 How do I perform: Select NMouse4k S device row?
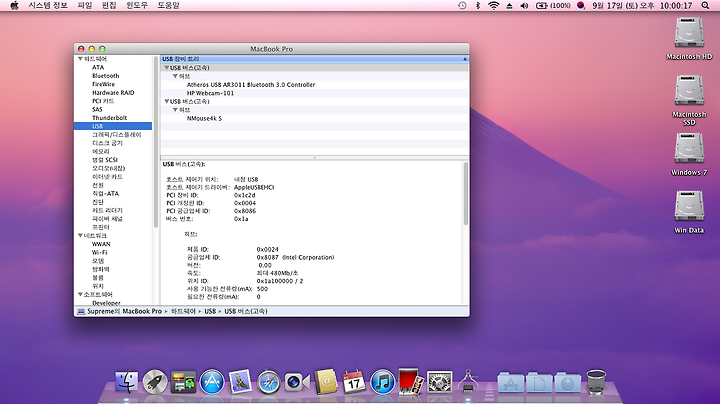204,118
